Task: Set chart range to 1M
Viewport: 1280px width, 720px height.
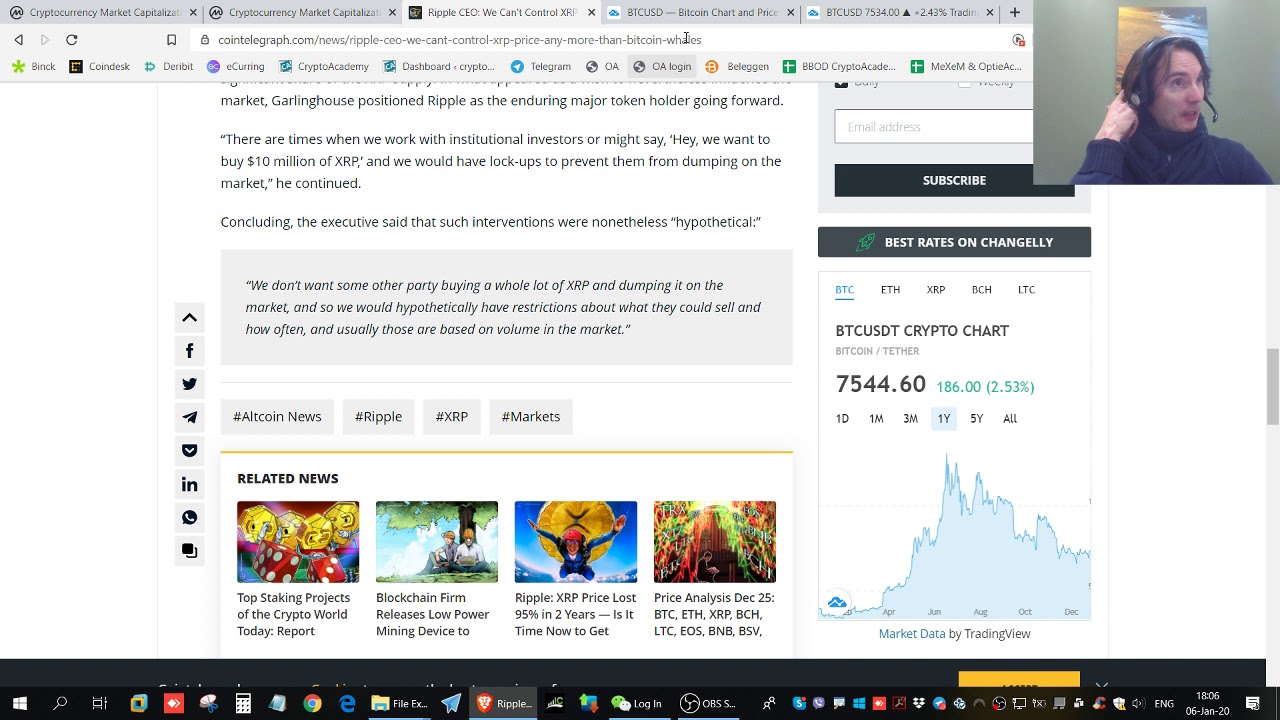Action: 876,419
